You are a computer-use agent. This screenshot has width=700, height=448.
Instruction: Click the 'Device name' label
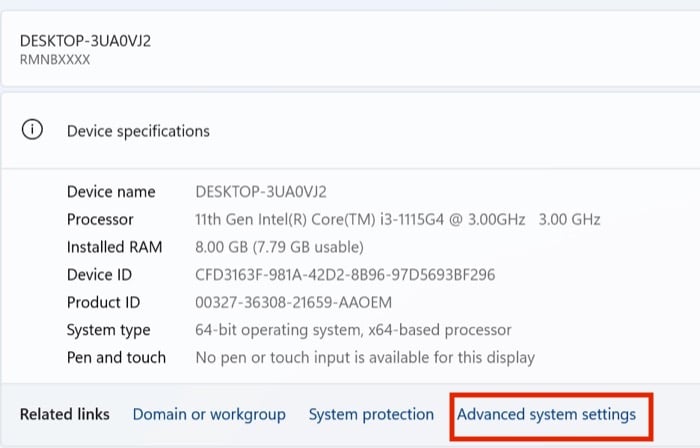111,192
